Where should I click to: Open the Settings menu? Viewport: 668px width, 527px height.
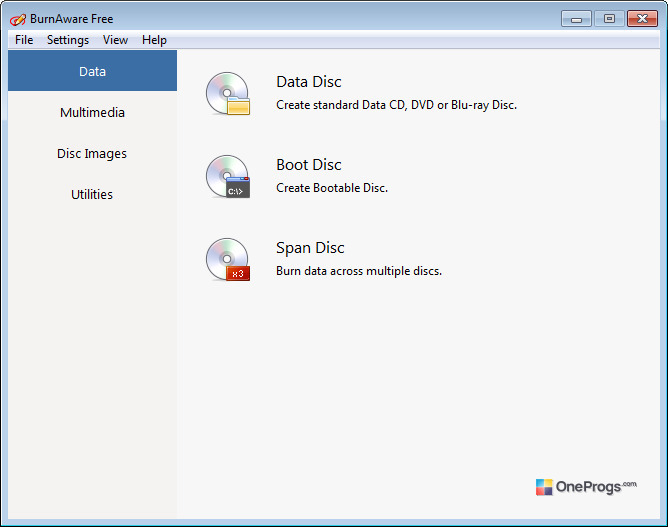tap(68, 40)
